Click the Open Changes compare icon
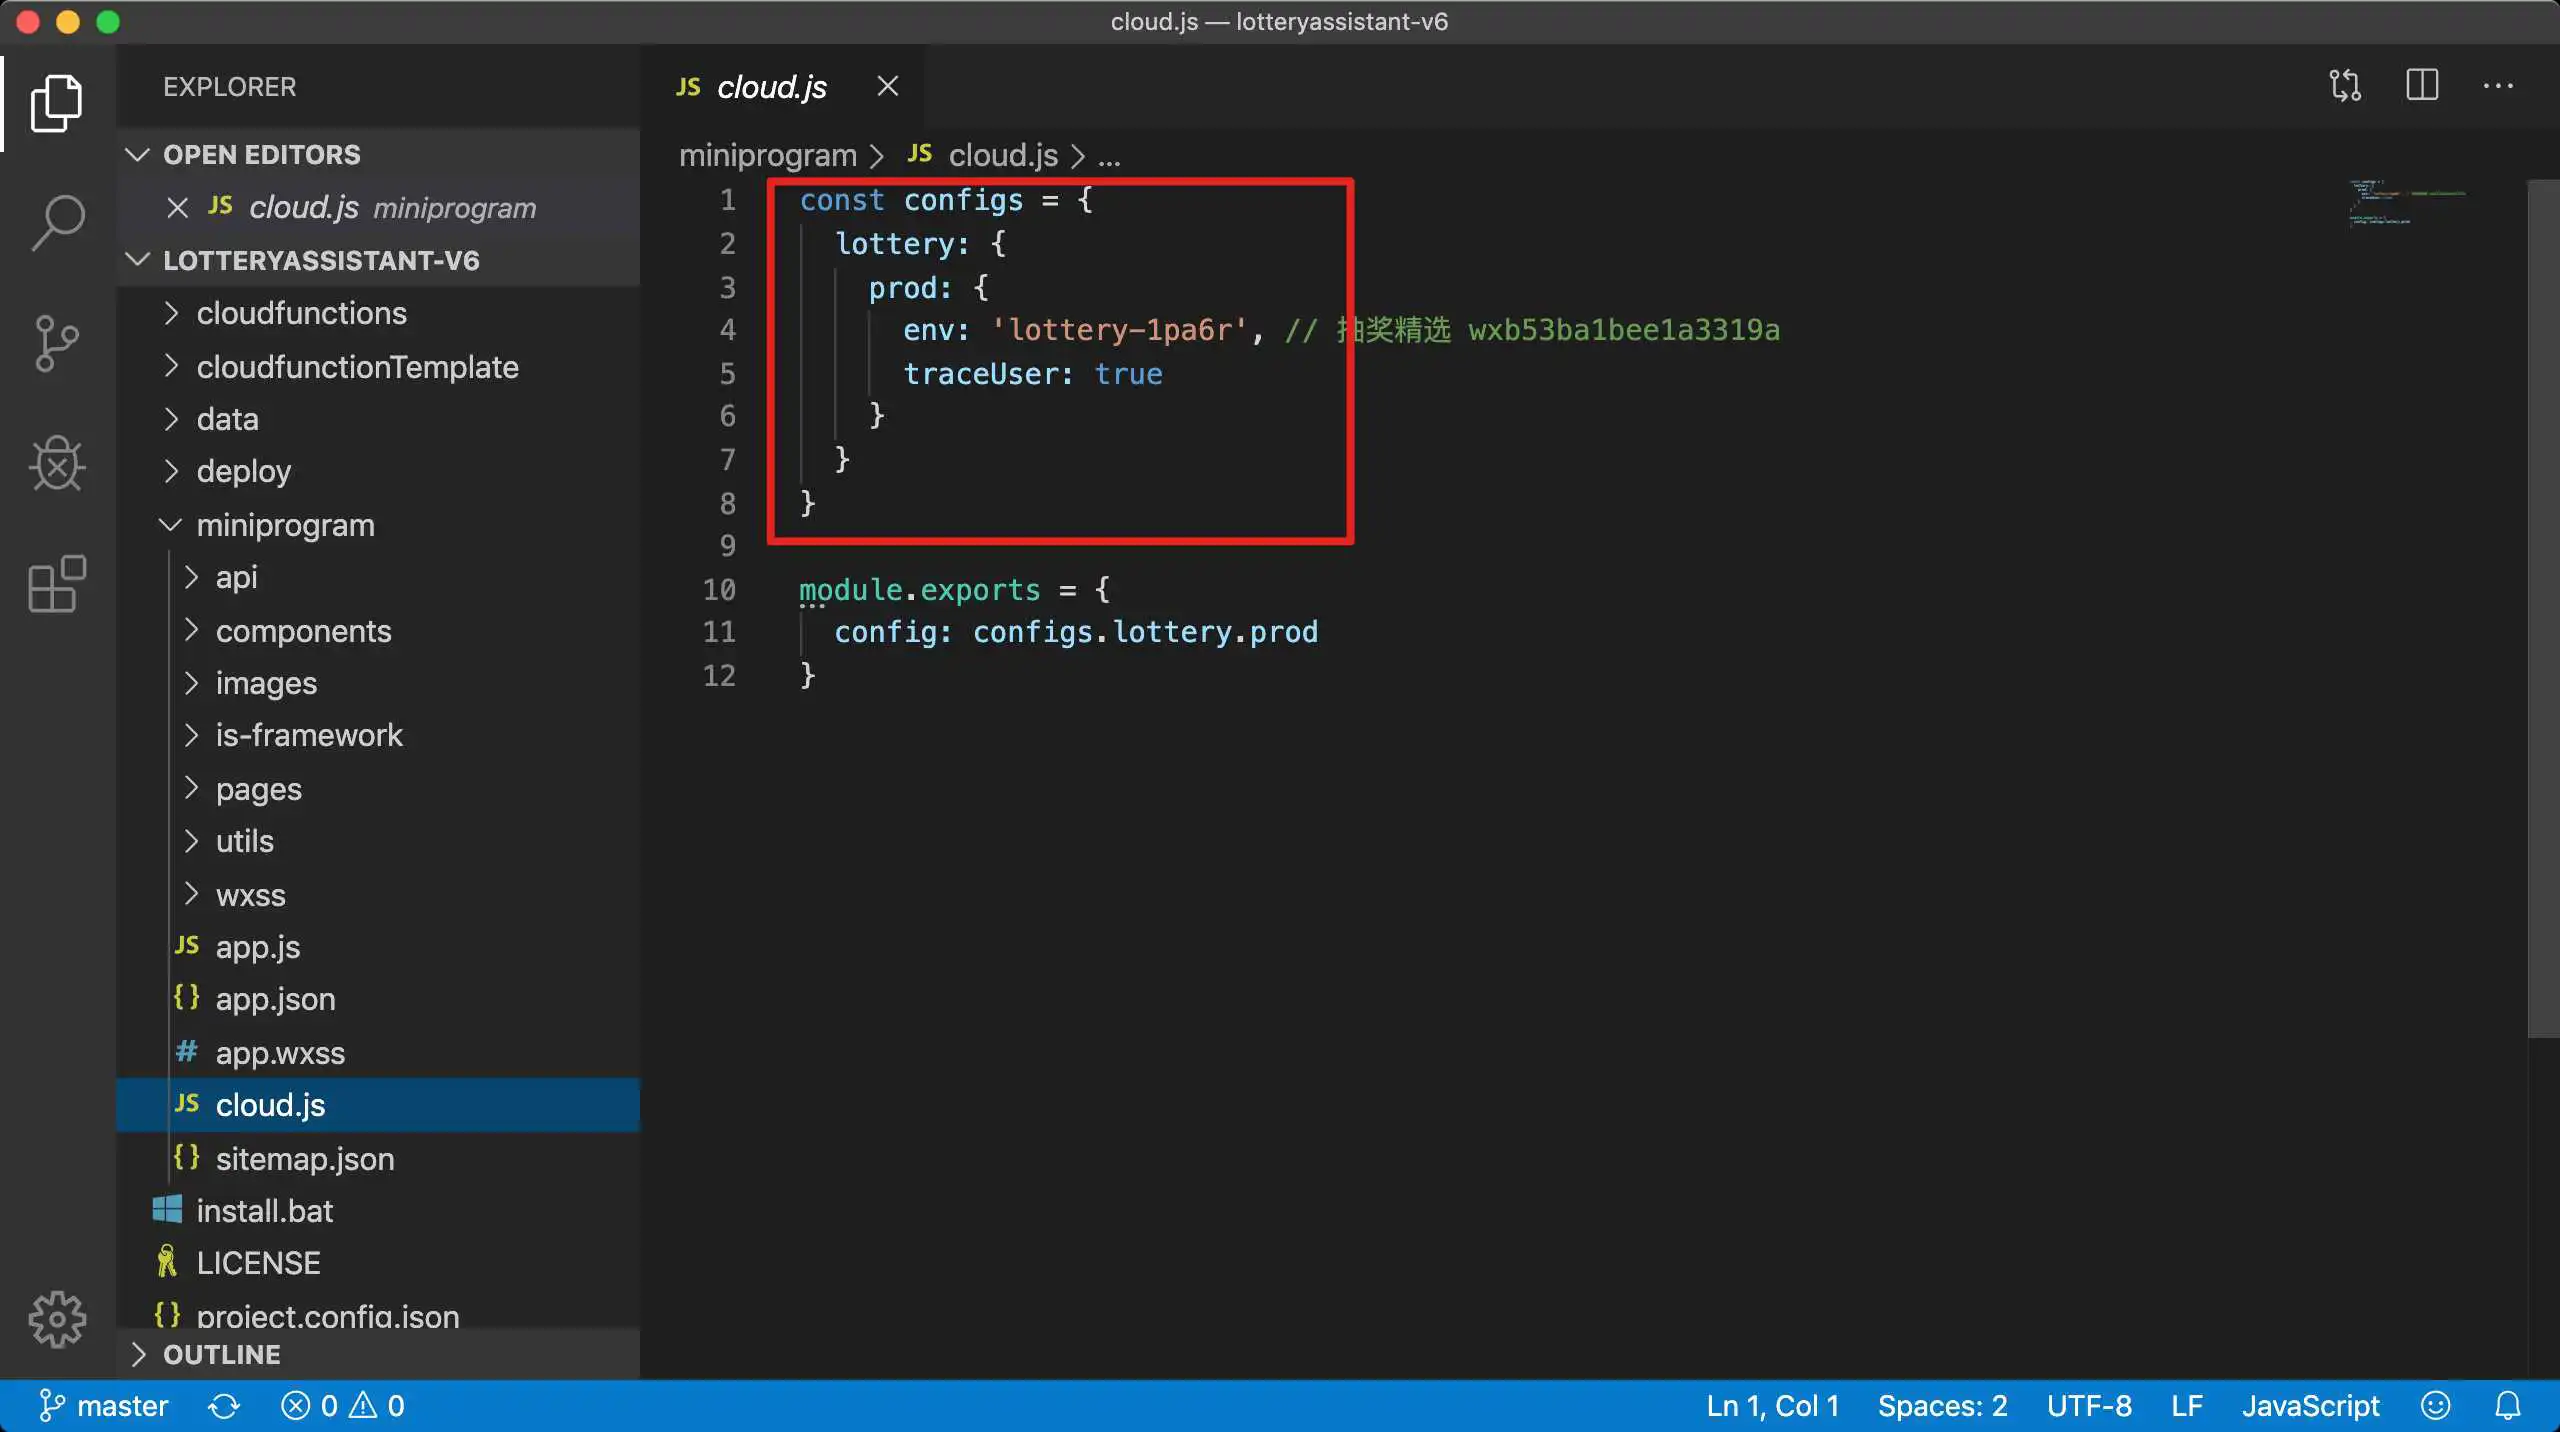2560x1432 pixels. (x=2345, y=86)
